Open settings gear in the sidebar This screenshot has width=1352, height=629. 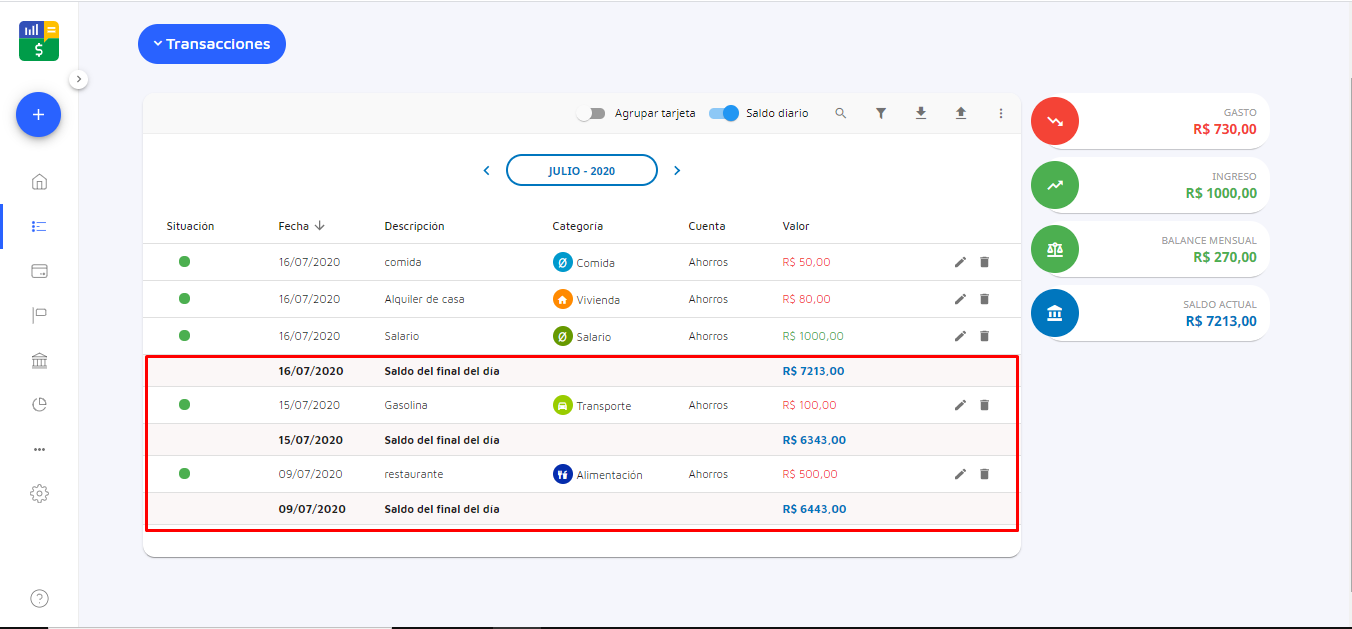pyautogui.click(x=39, y=493)
